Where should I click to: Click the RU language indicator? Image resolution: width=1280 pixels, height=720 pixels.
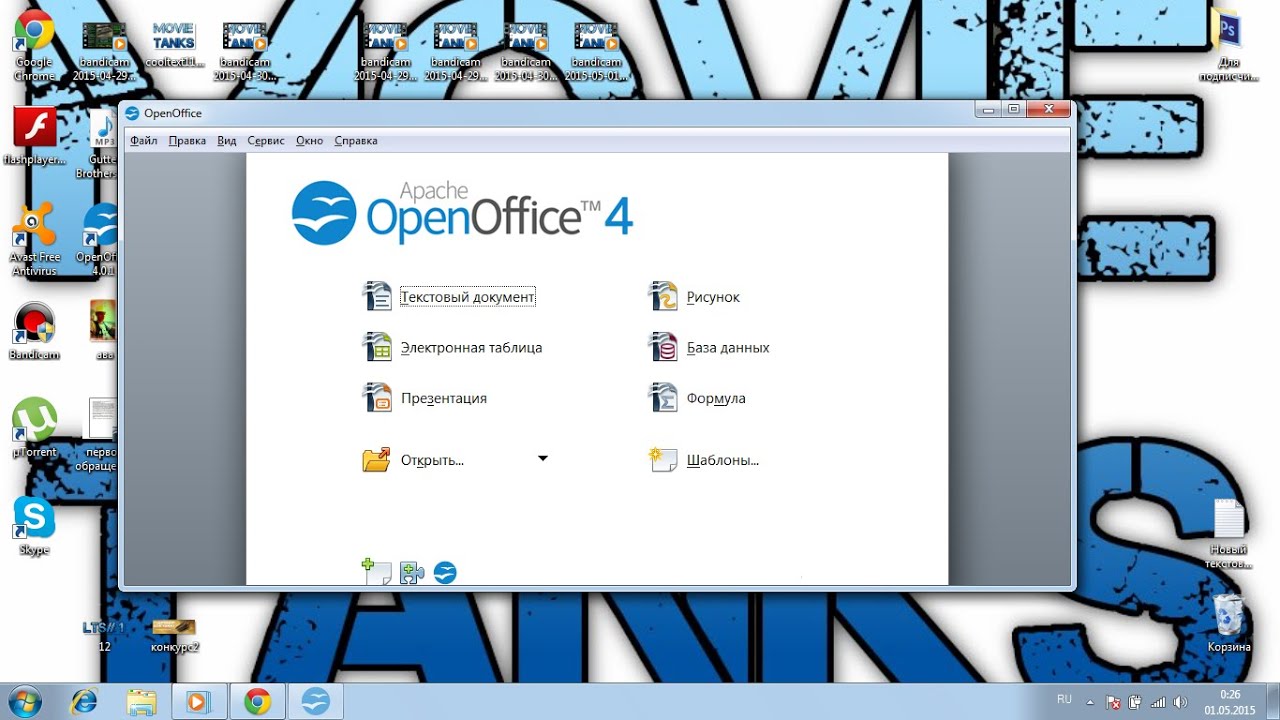pyautogui.click(x=1064, y=699)
